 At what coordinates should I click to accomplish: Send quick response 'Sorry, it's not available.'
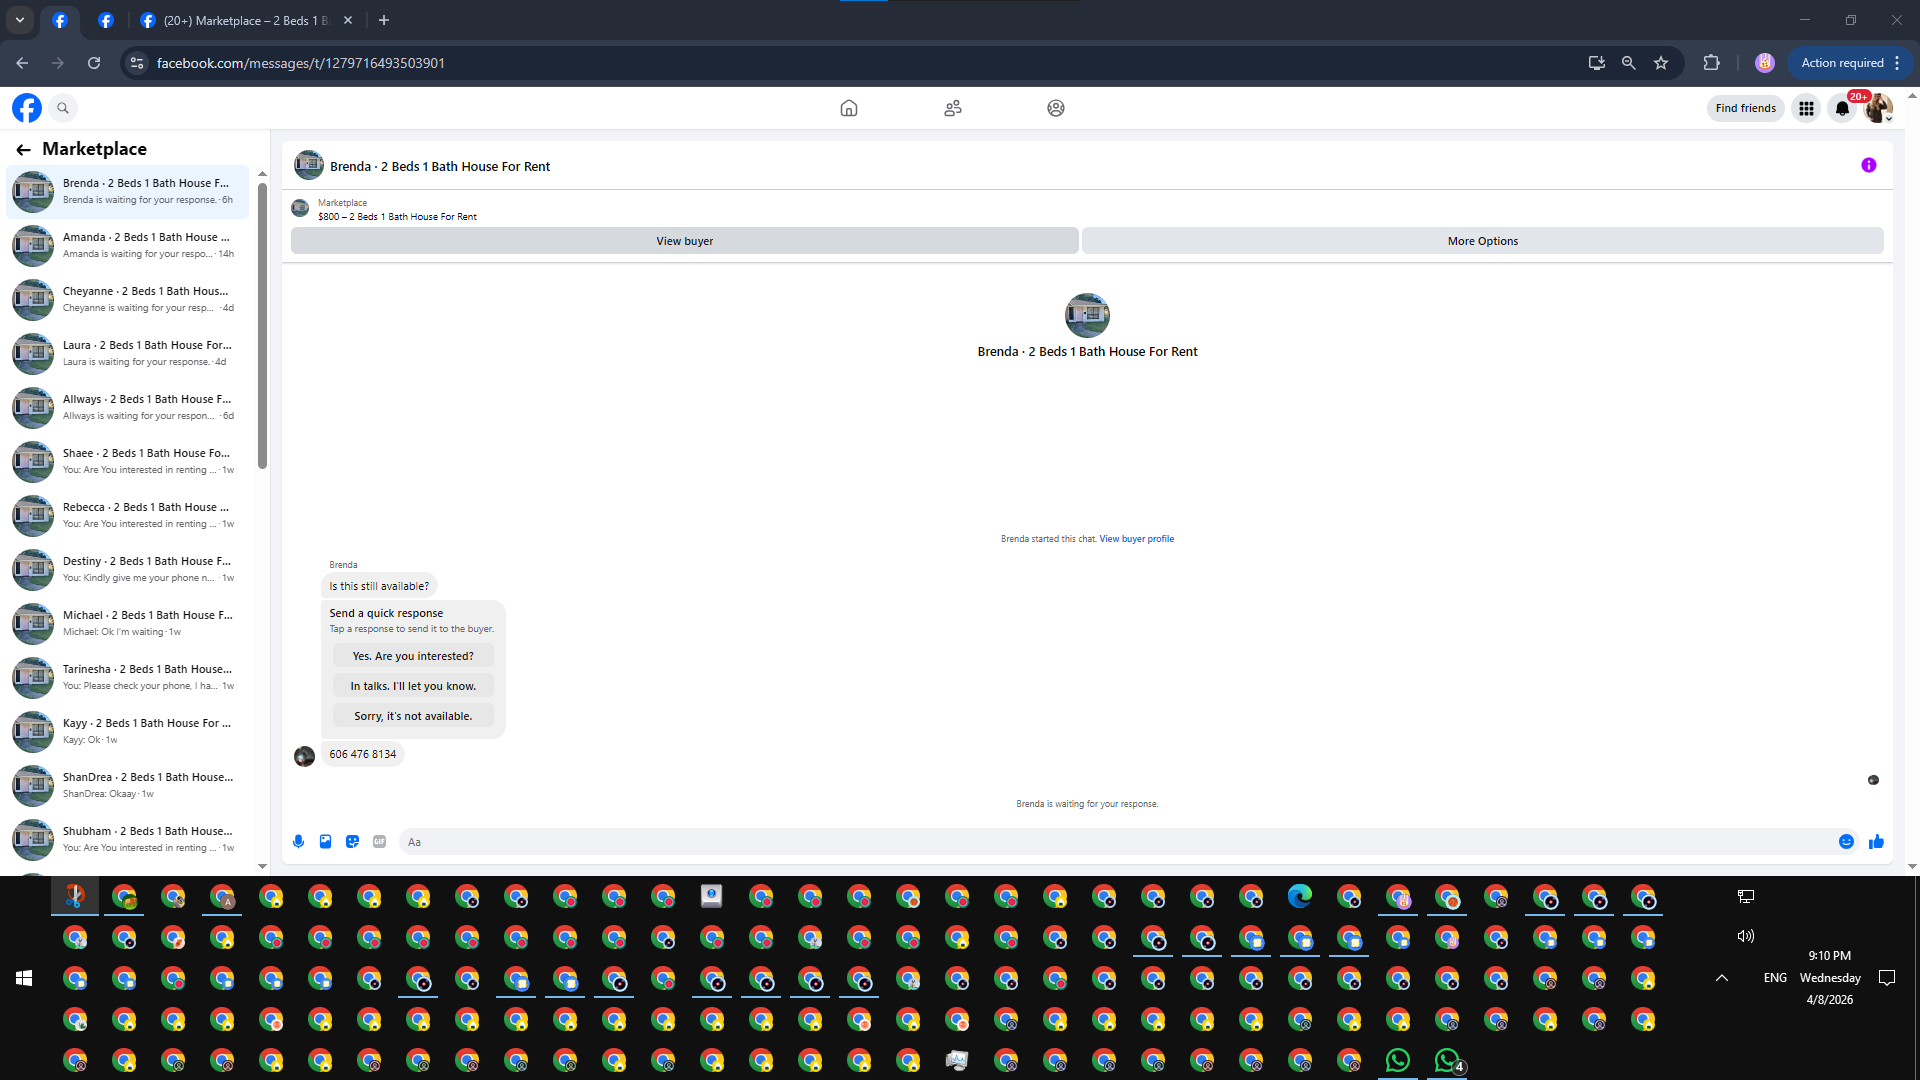[413, 716]
